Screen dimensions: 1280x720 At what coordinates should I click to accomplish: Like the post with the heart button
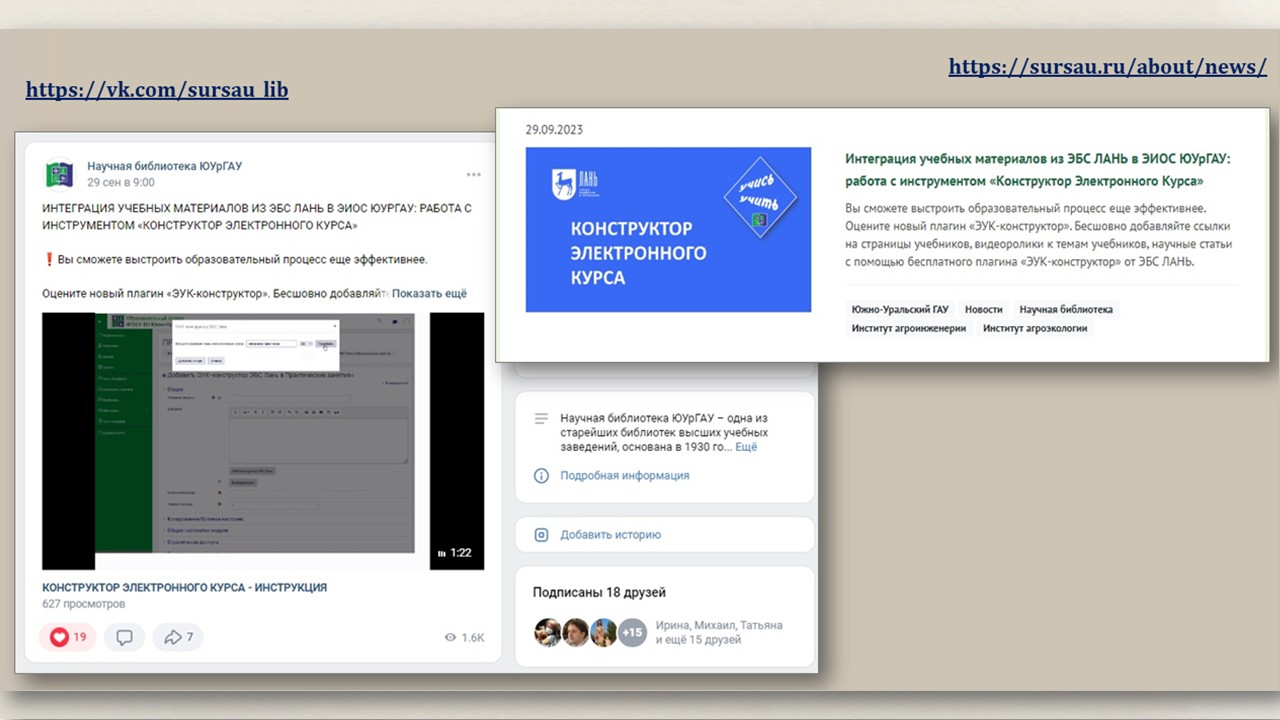click(68, 637)
